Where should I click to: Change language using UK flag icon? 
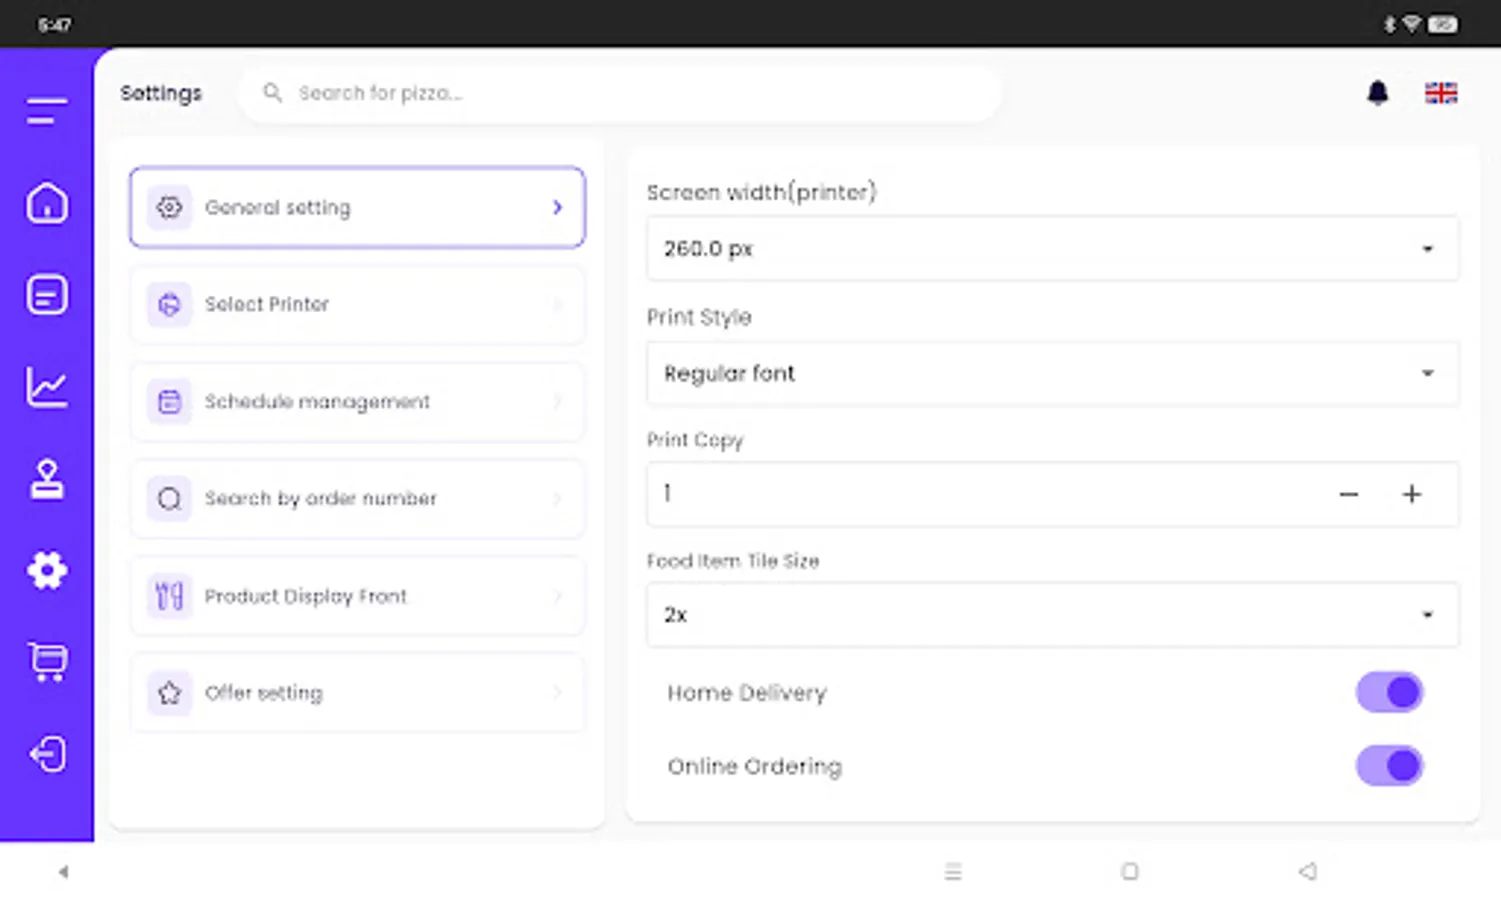tap(1440, 93)
